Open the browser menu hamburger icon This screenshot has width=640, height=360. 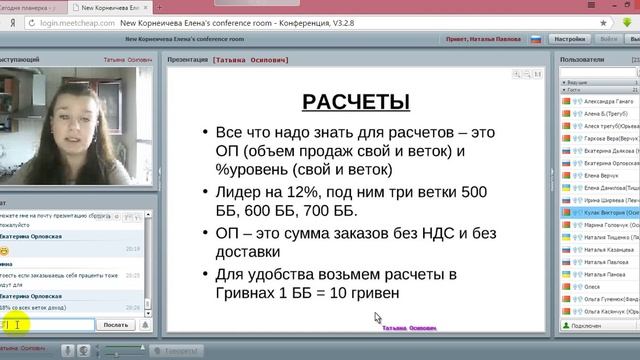point(591,5)
